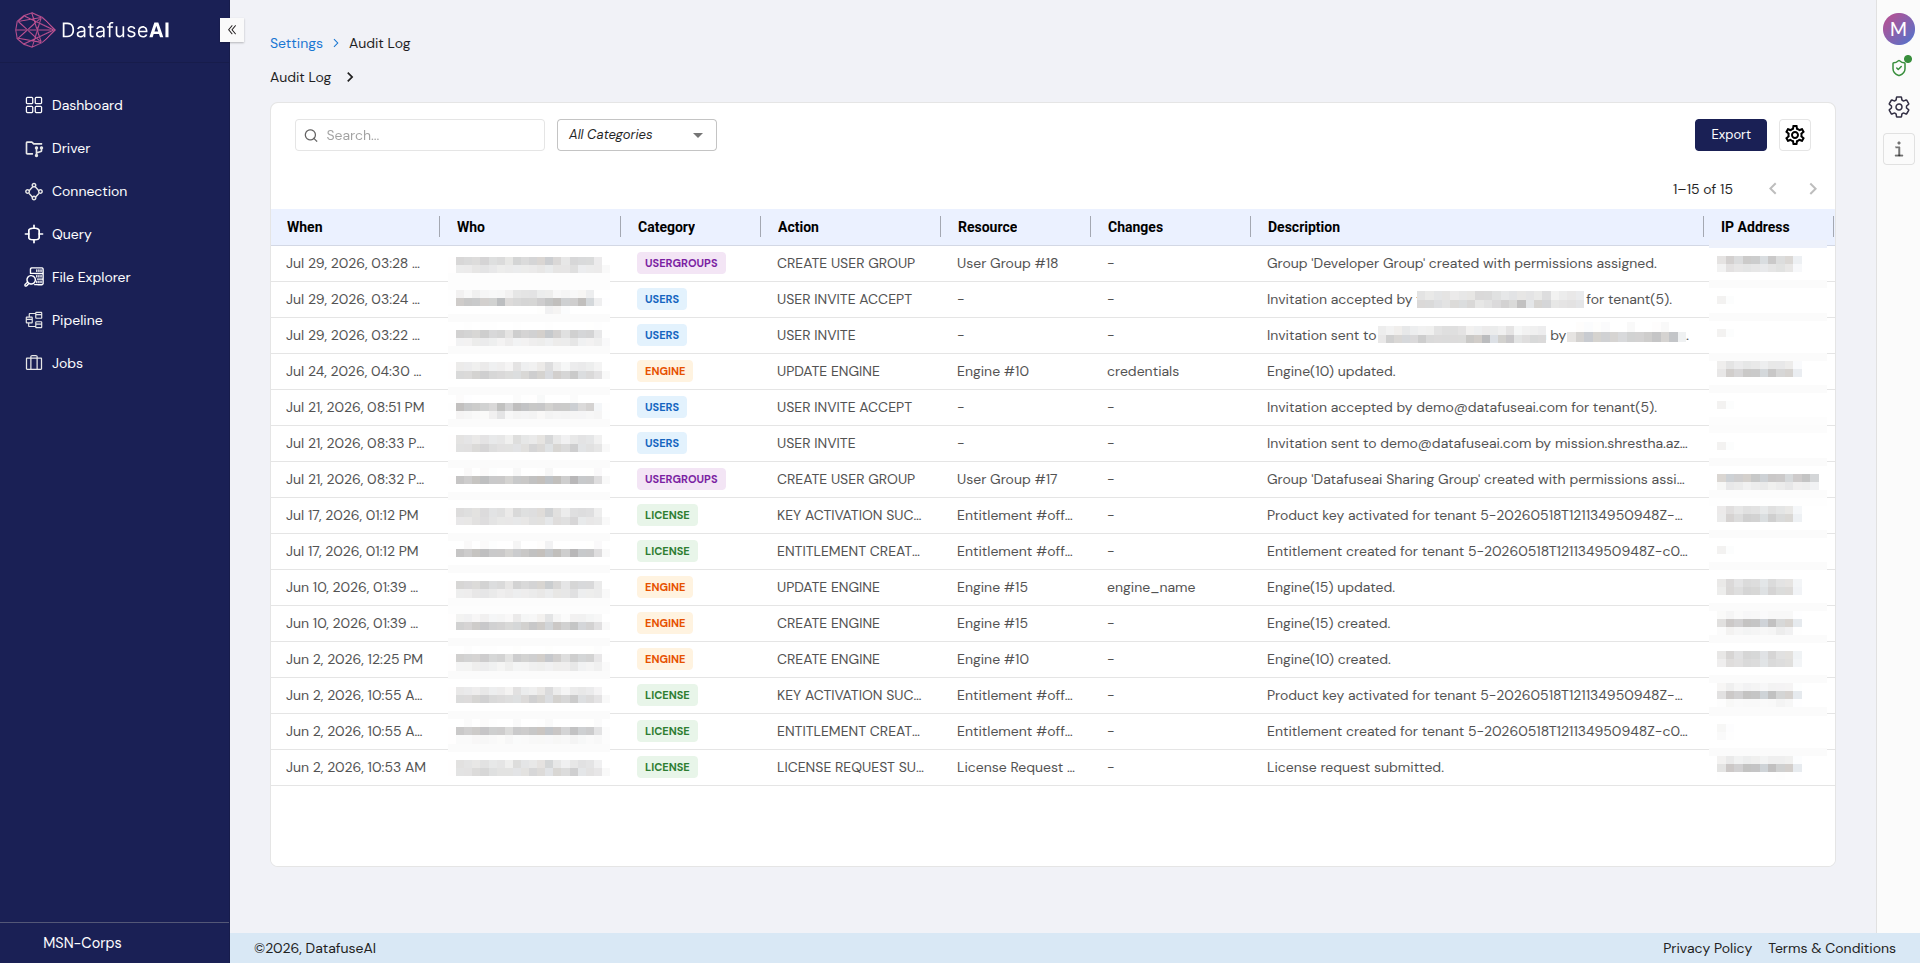Go to next page arrow
This screenshot has height=963, width=1920.
(1813, 189)
